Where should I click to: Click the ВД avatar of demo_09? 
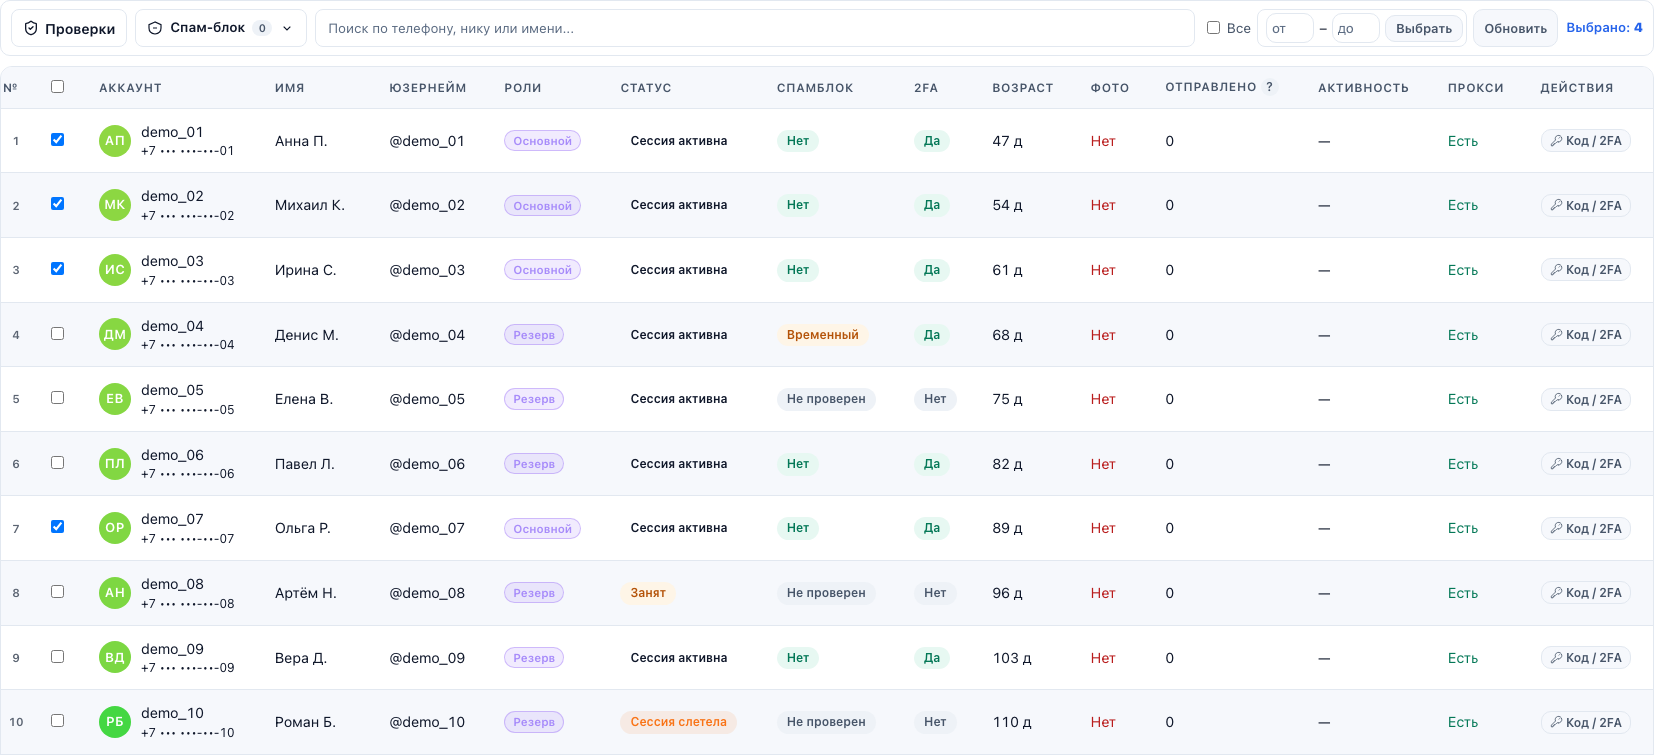[x=115, y=658]
